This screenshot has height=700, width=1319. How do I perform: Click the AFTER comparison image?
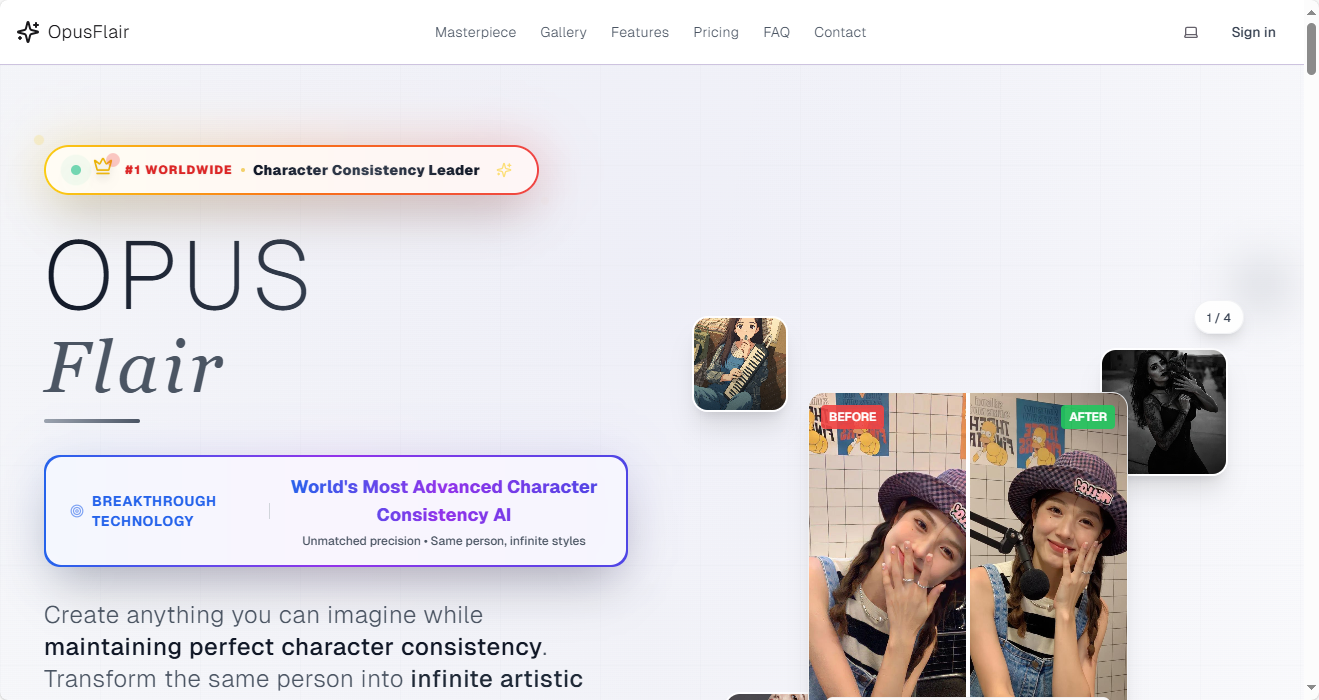click(1048, 546)
